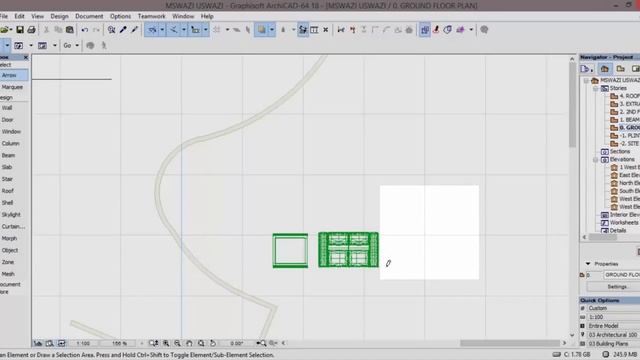Image resolution: width=640 pixels, height=360 pixels.
Task: Select the Morph tool
Action: (9, 238)
